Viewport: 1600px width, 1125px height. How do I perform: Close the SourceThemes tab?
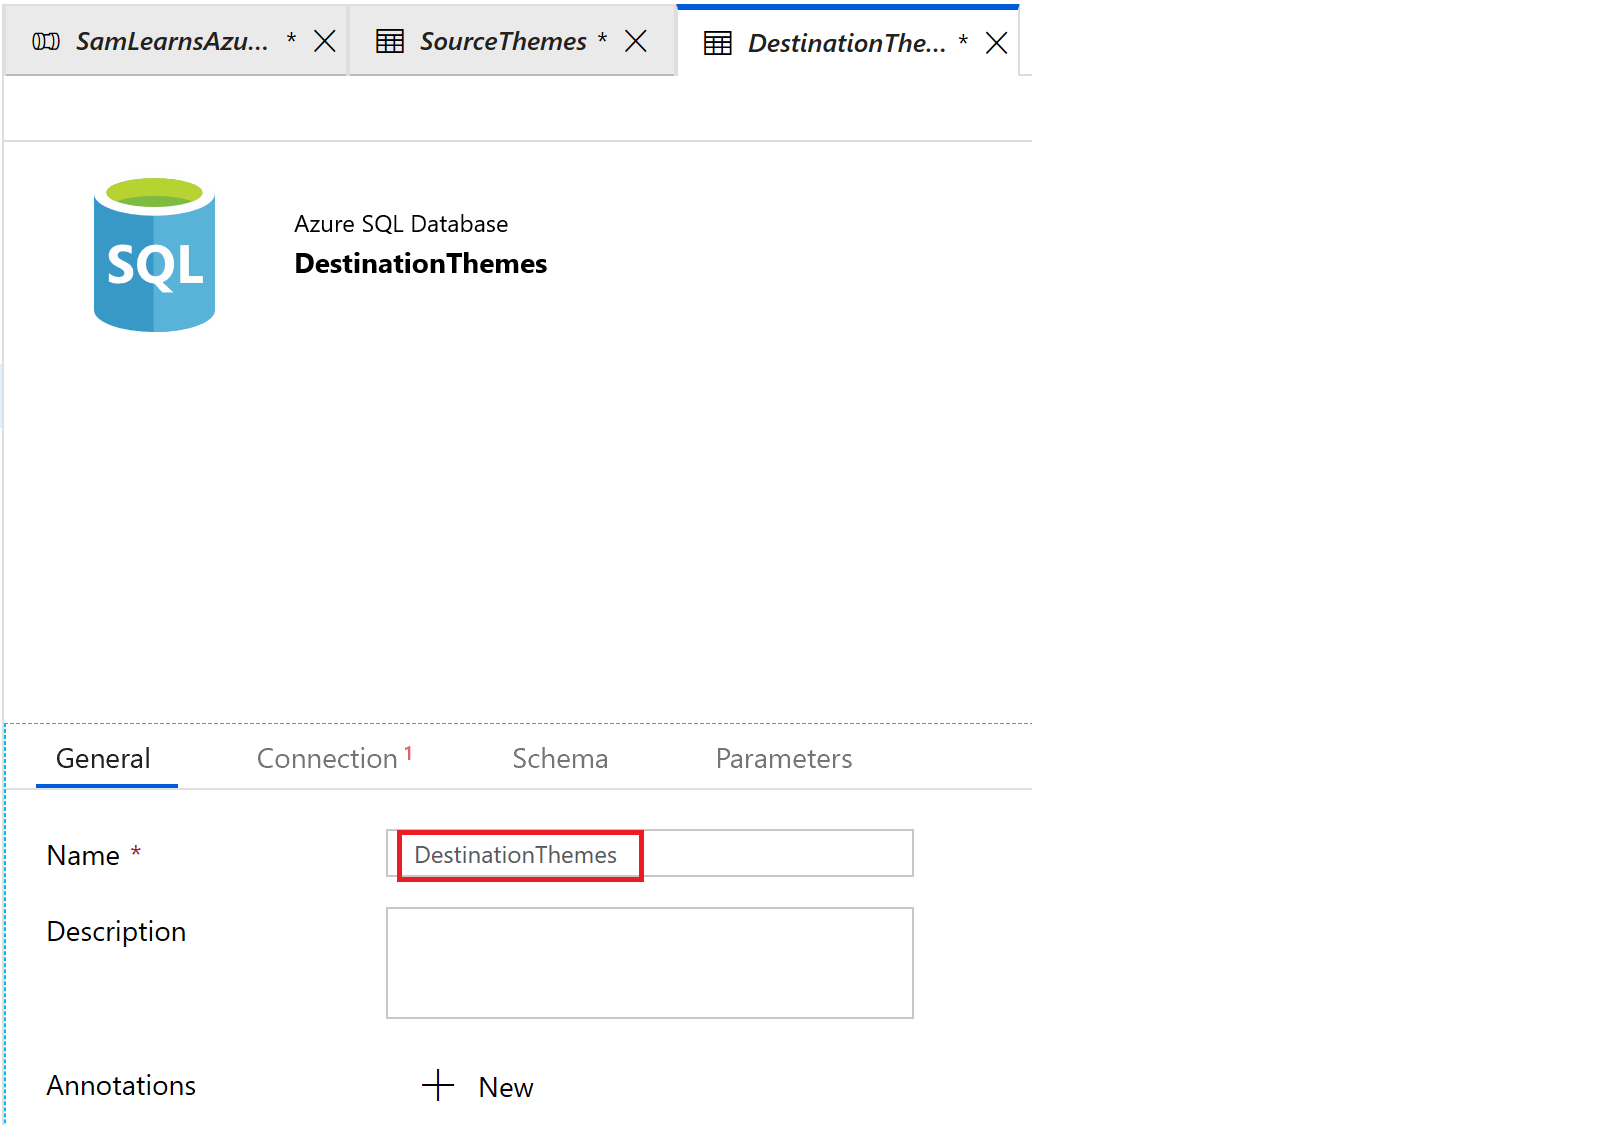[x=636, y=41]
